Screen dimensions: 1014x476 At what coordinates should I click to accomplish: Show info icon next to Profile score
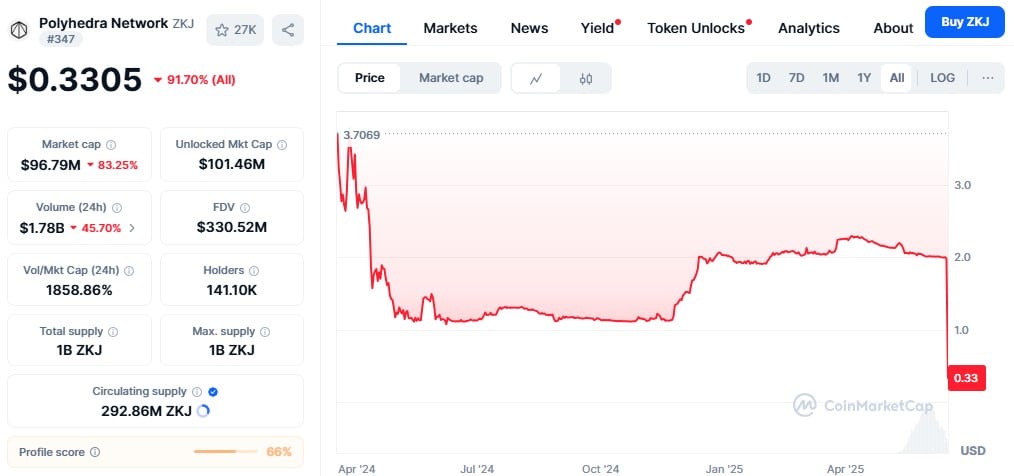point(95,452)
